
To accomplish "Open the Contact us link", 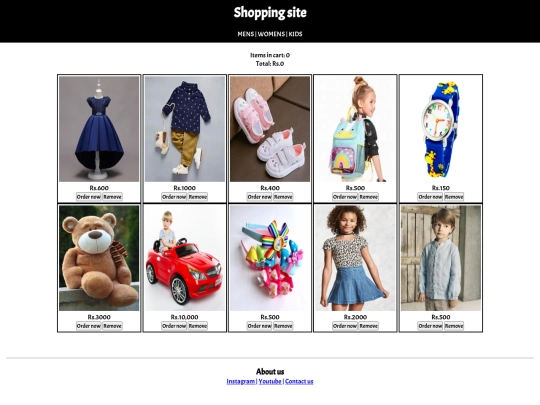I will 299,381.
